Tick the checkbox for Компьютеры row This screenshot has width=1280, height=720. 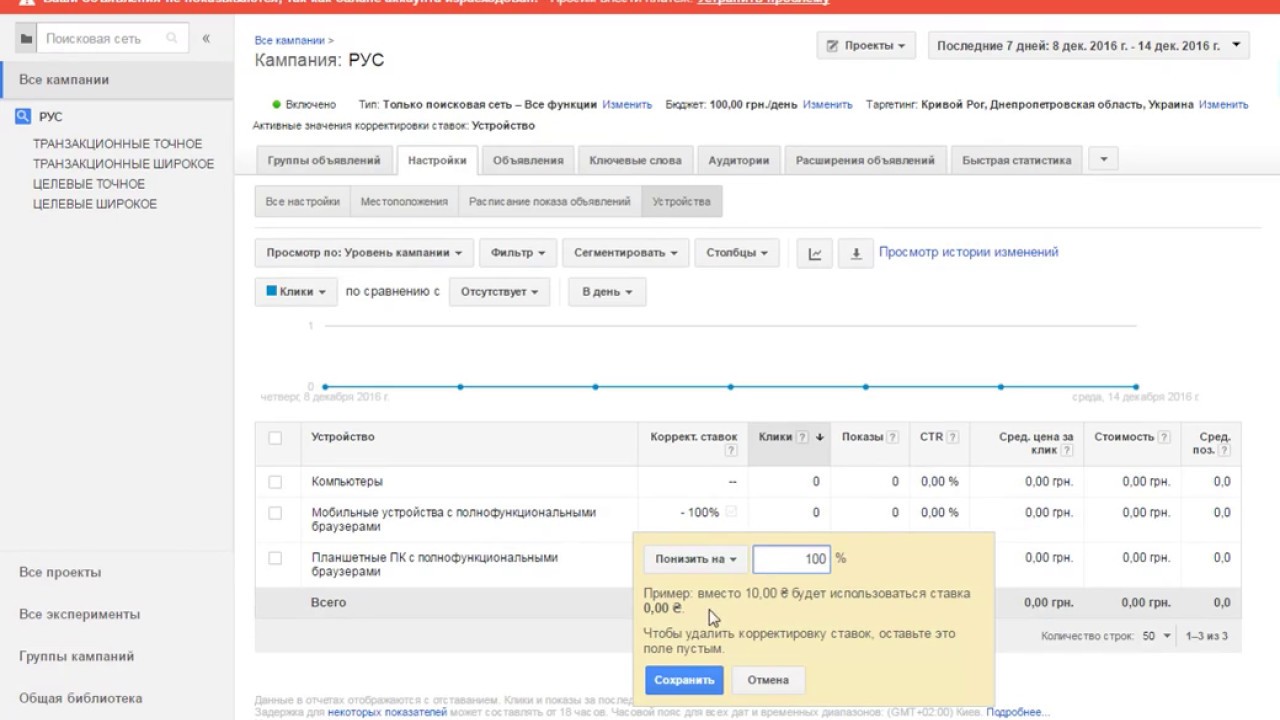pyautogui.click(x=275, y=482)
